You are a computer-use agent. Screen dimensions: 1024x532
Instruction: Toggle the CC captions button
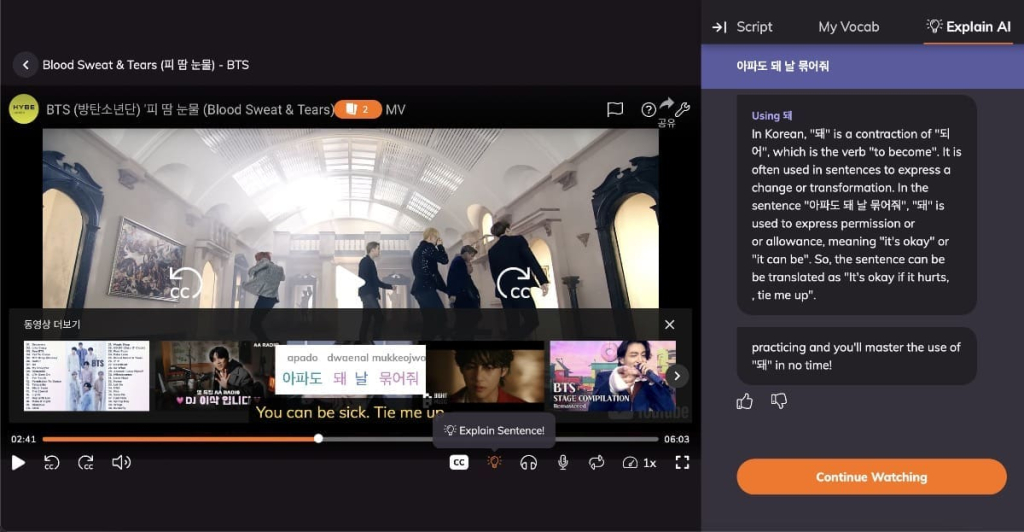point(459,462)
